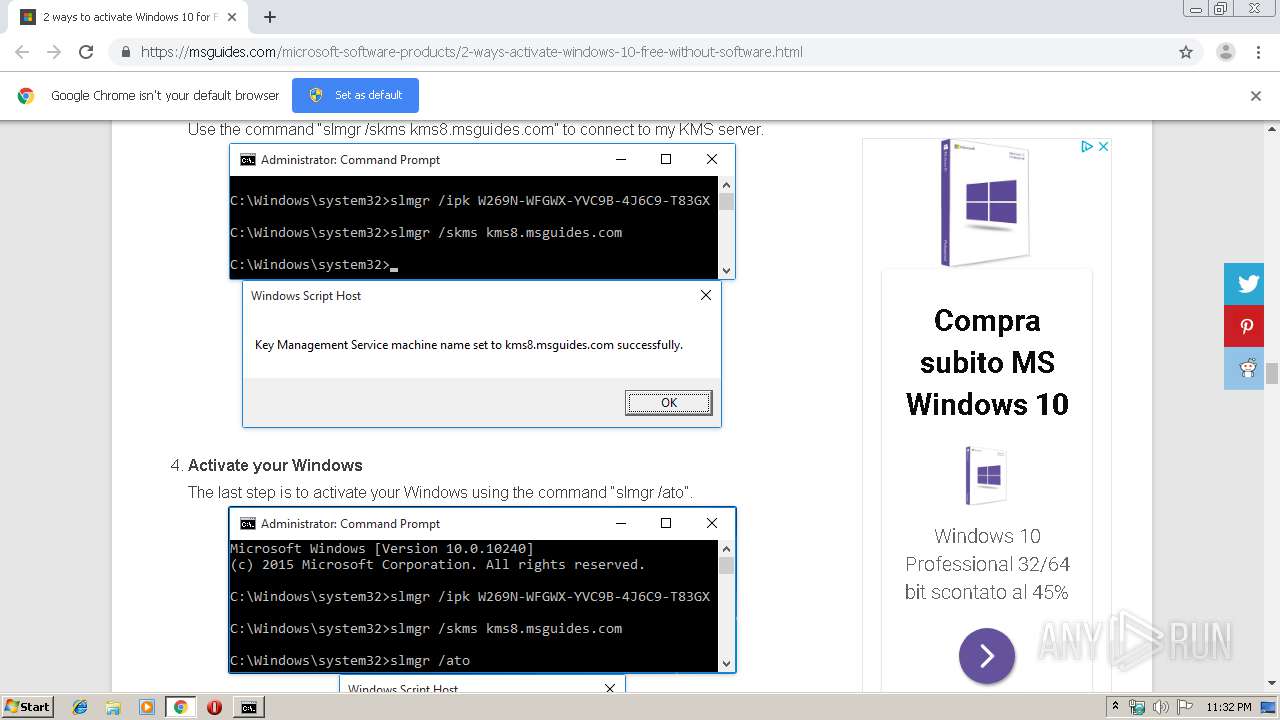1280x720 pixels.
Task: Click 'Windows 10 Professional 32/64 bit' ad text
Action: 987,564
